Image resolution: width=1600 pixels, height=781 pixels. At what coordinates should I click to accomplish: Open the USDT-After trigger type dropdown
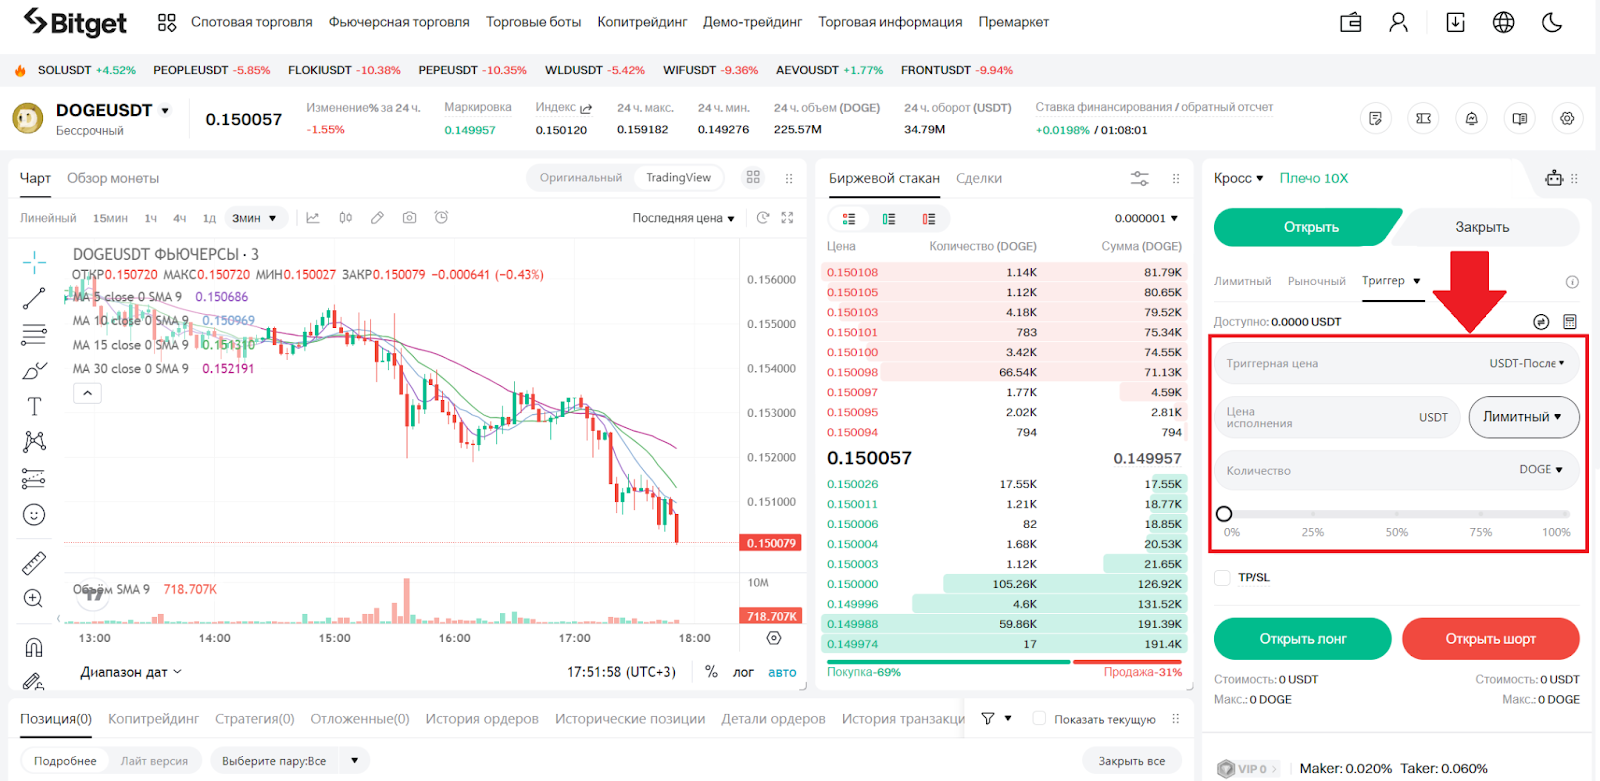click(x=1527, y=363)
